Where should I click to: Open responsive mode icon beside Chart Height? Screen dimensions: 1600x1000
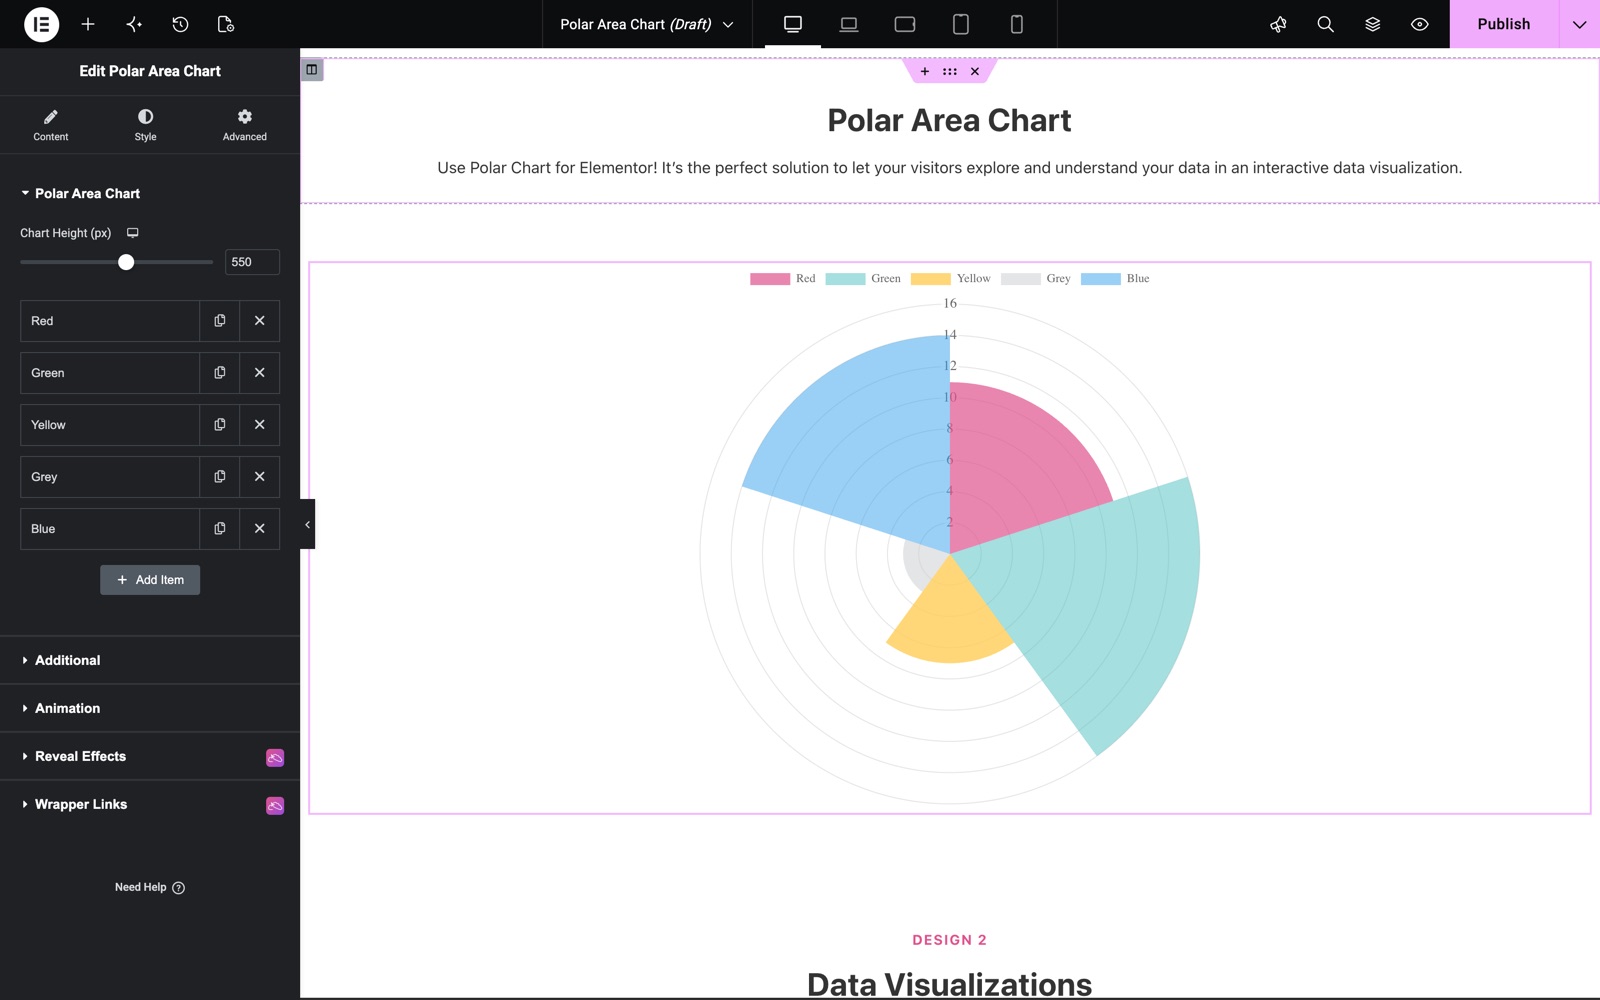click(132, 233)
